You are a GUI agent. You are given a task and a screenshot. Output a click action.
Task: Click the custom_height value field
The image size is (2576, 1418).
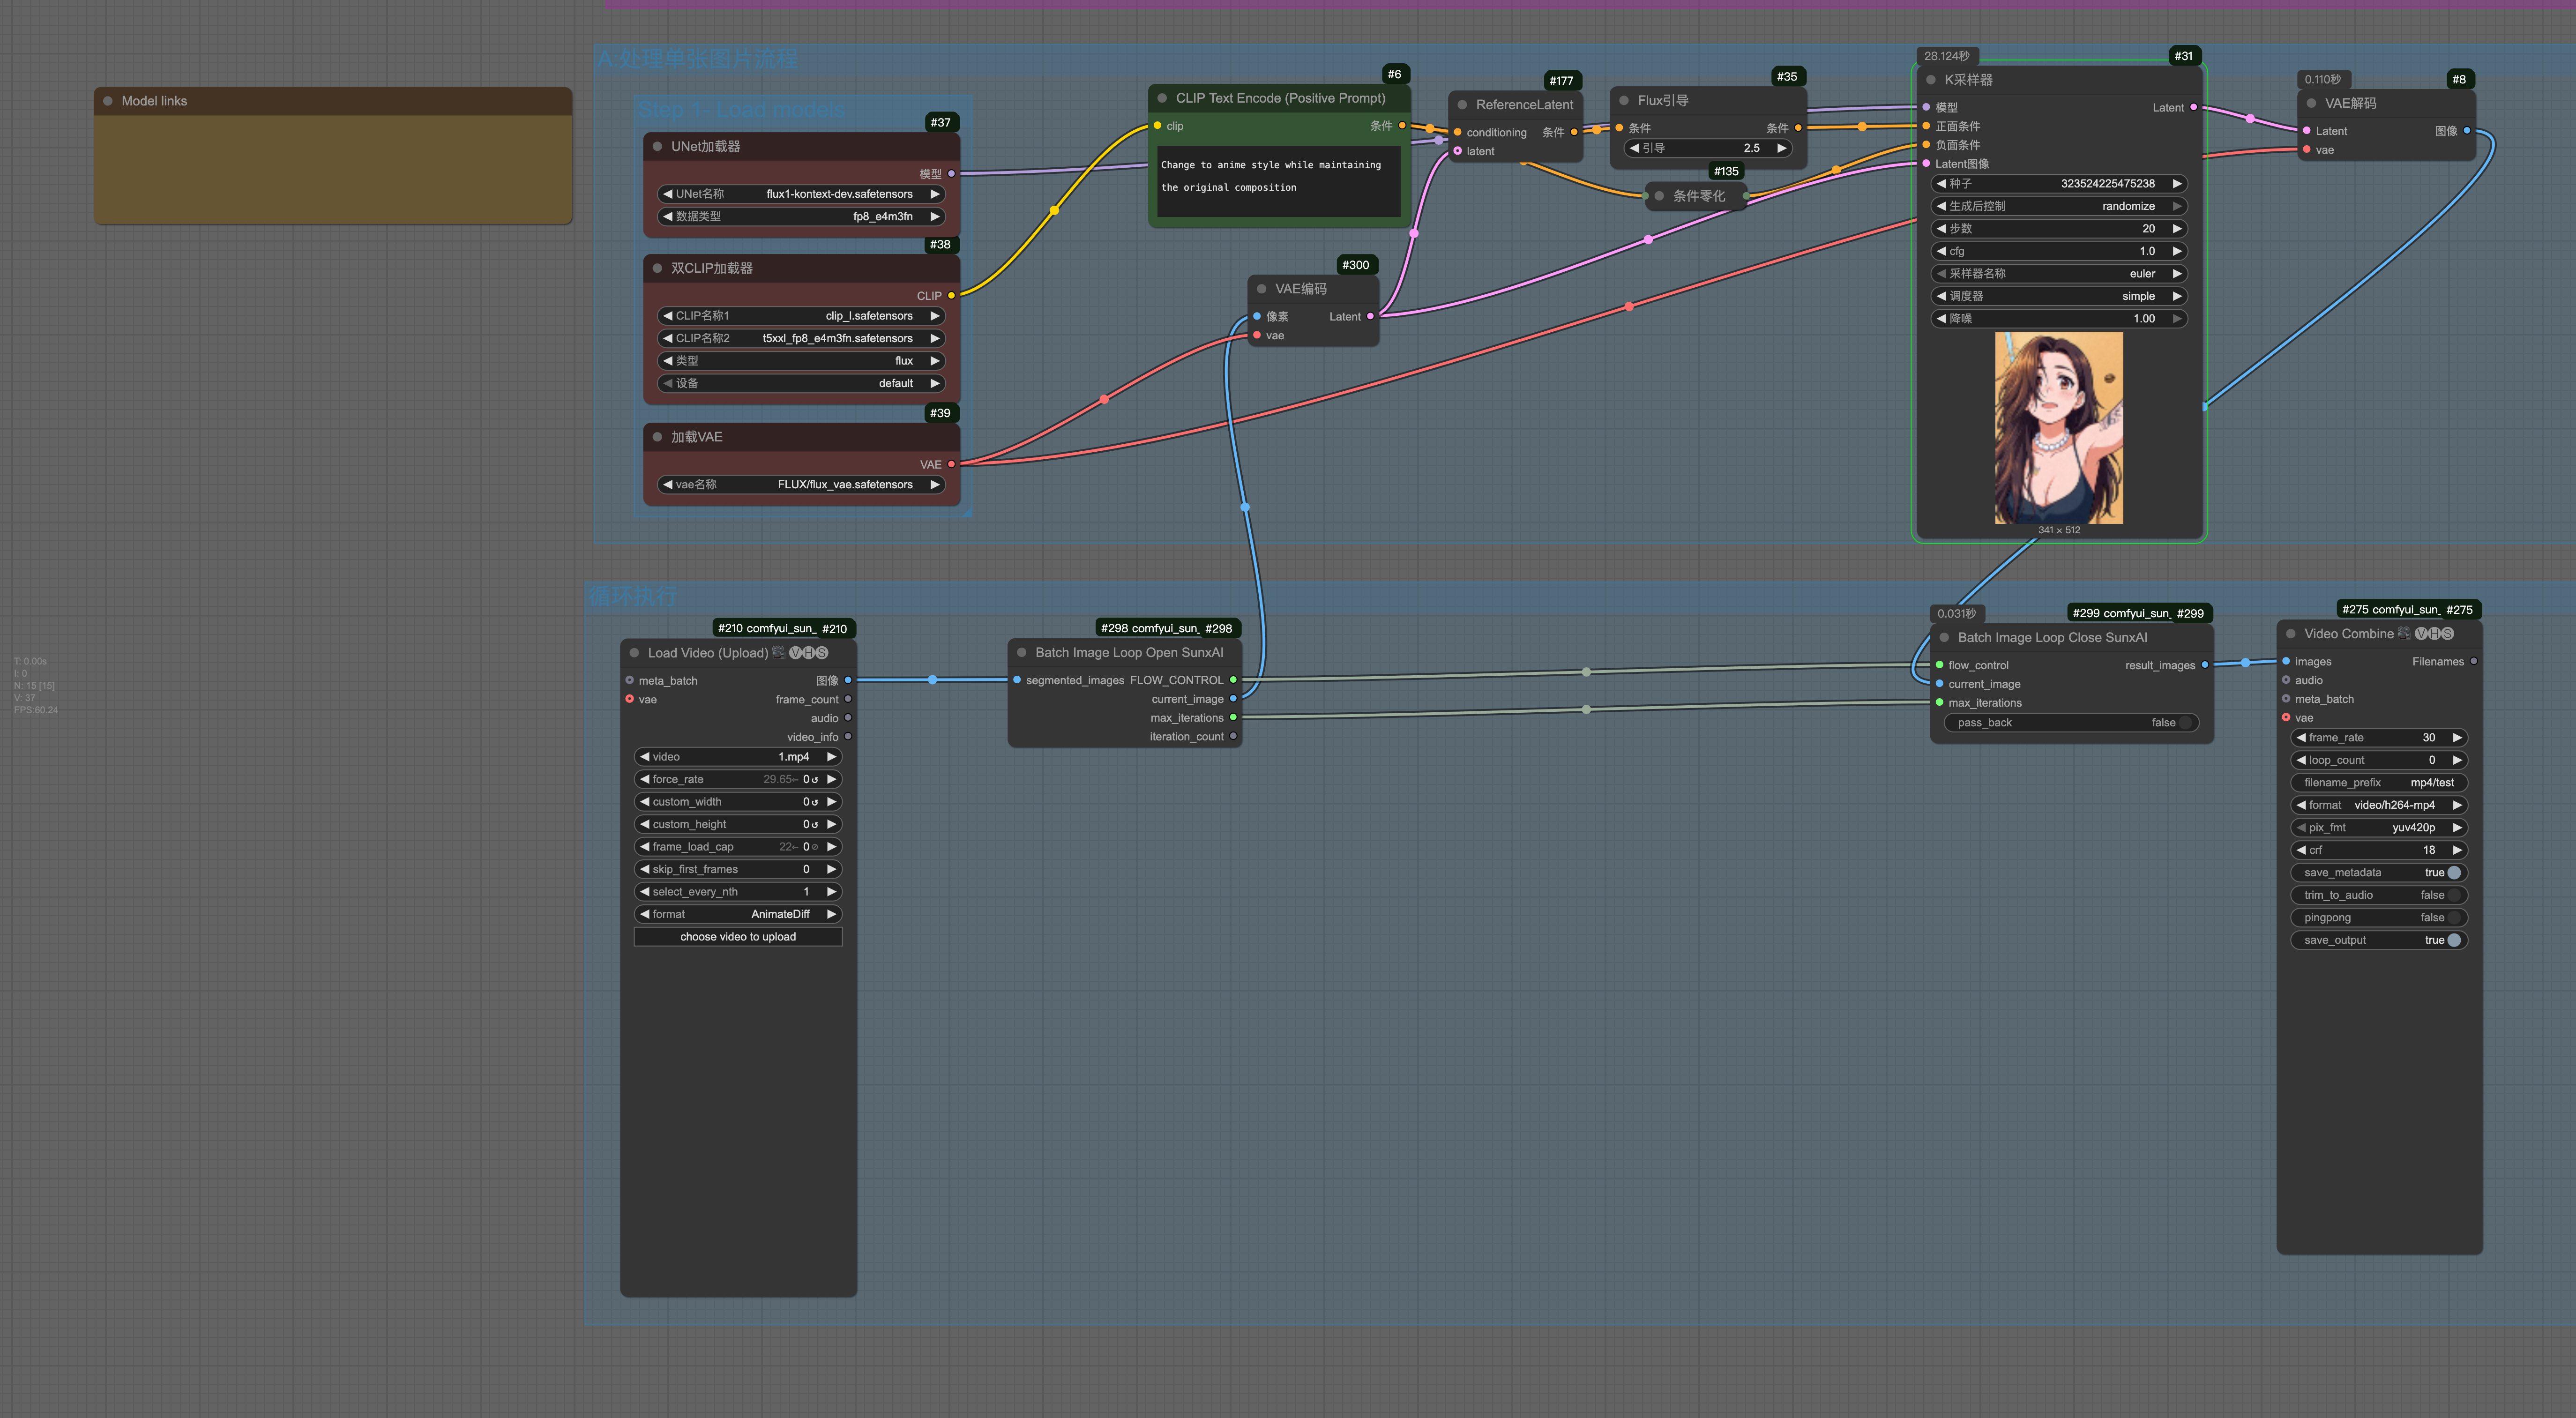[738, 824]
